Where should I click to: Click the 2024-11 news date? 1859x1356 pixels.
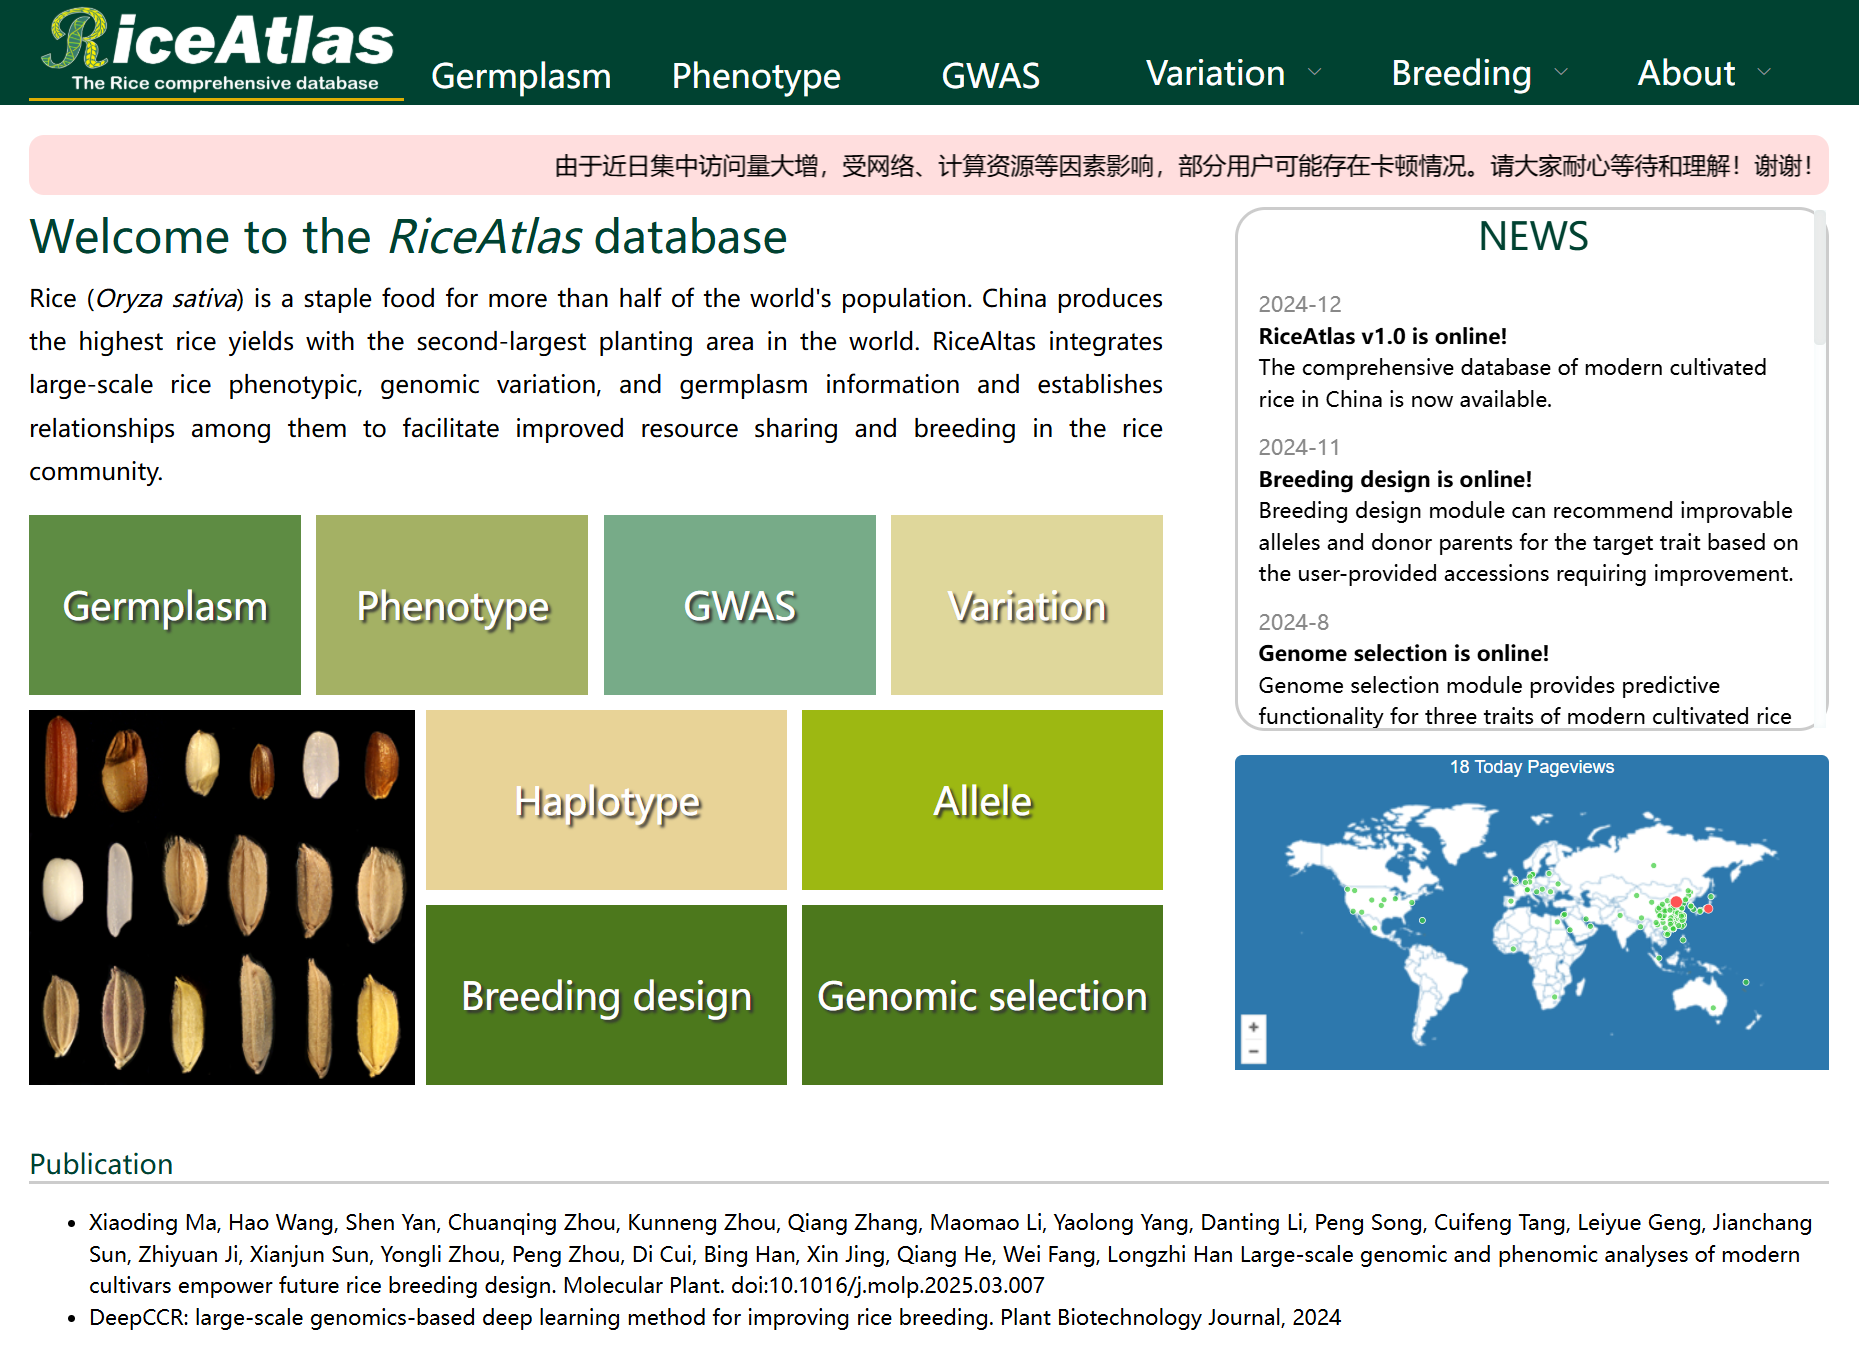pyautogui.click(x=1298, y=447)
